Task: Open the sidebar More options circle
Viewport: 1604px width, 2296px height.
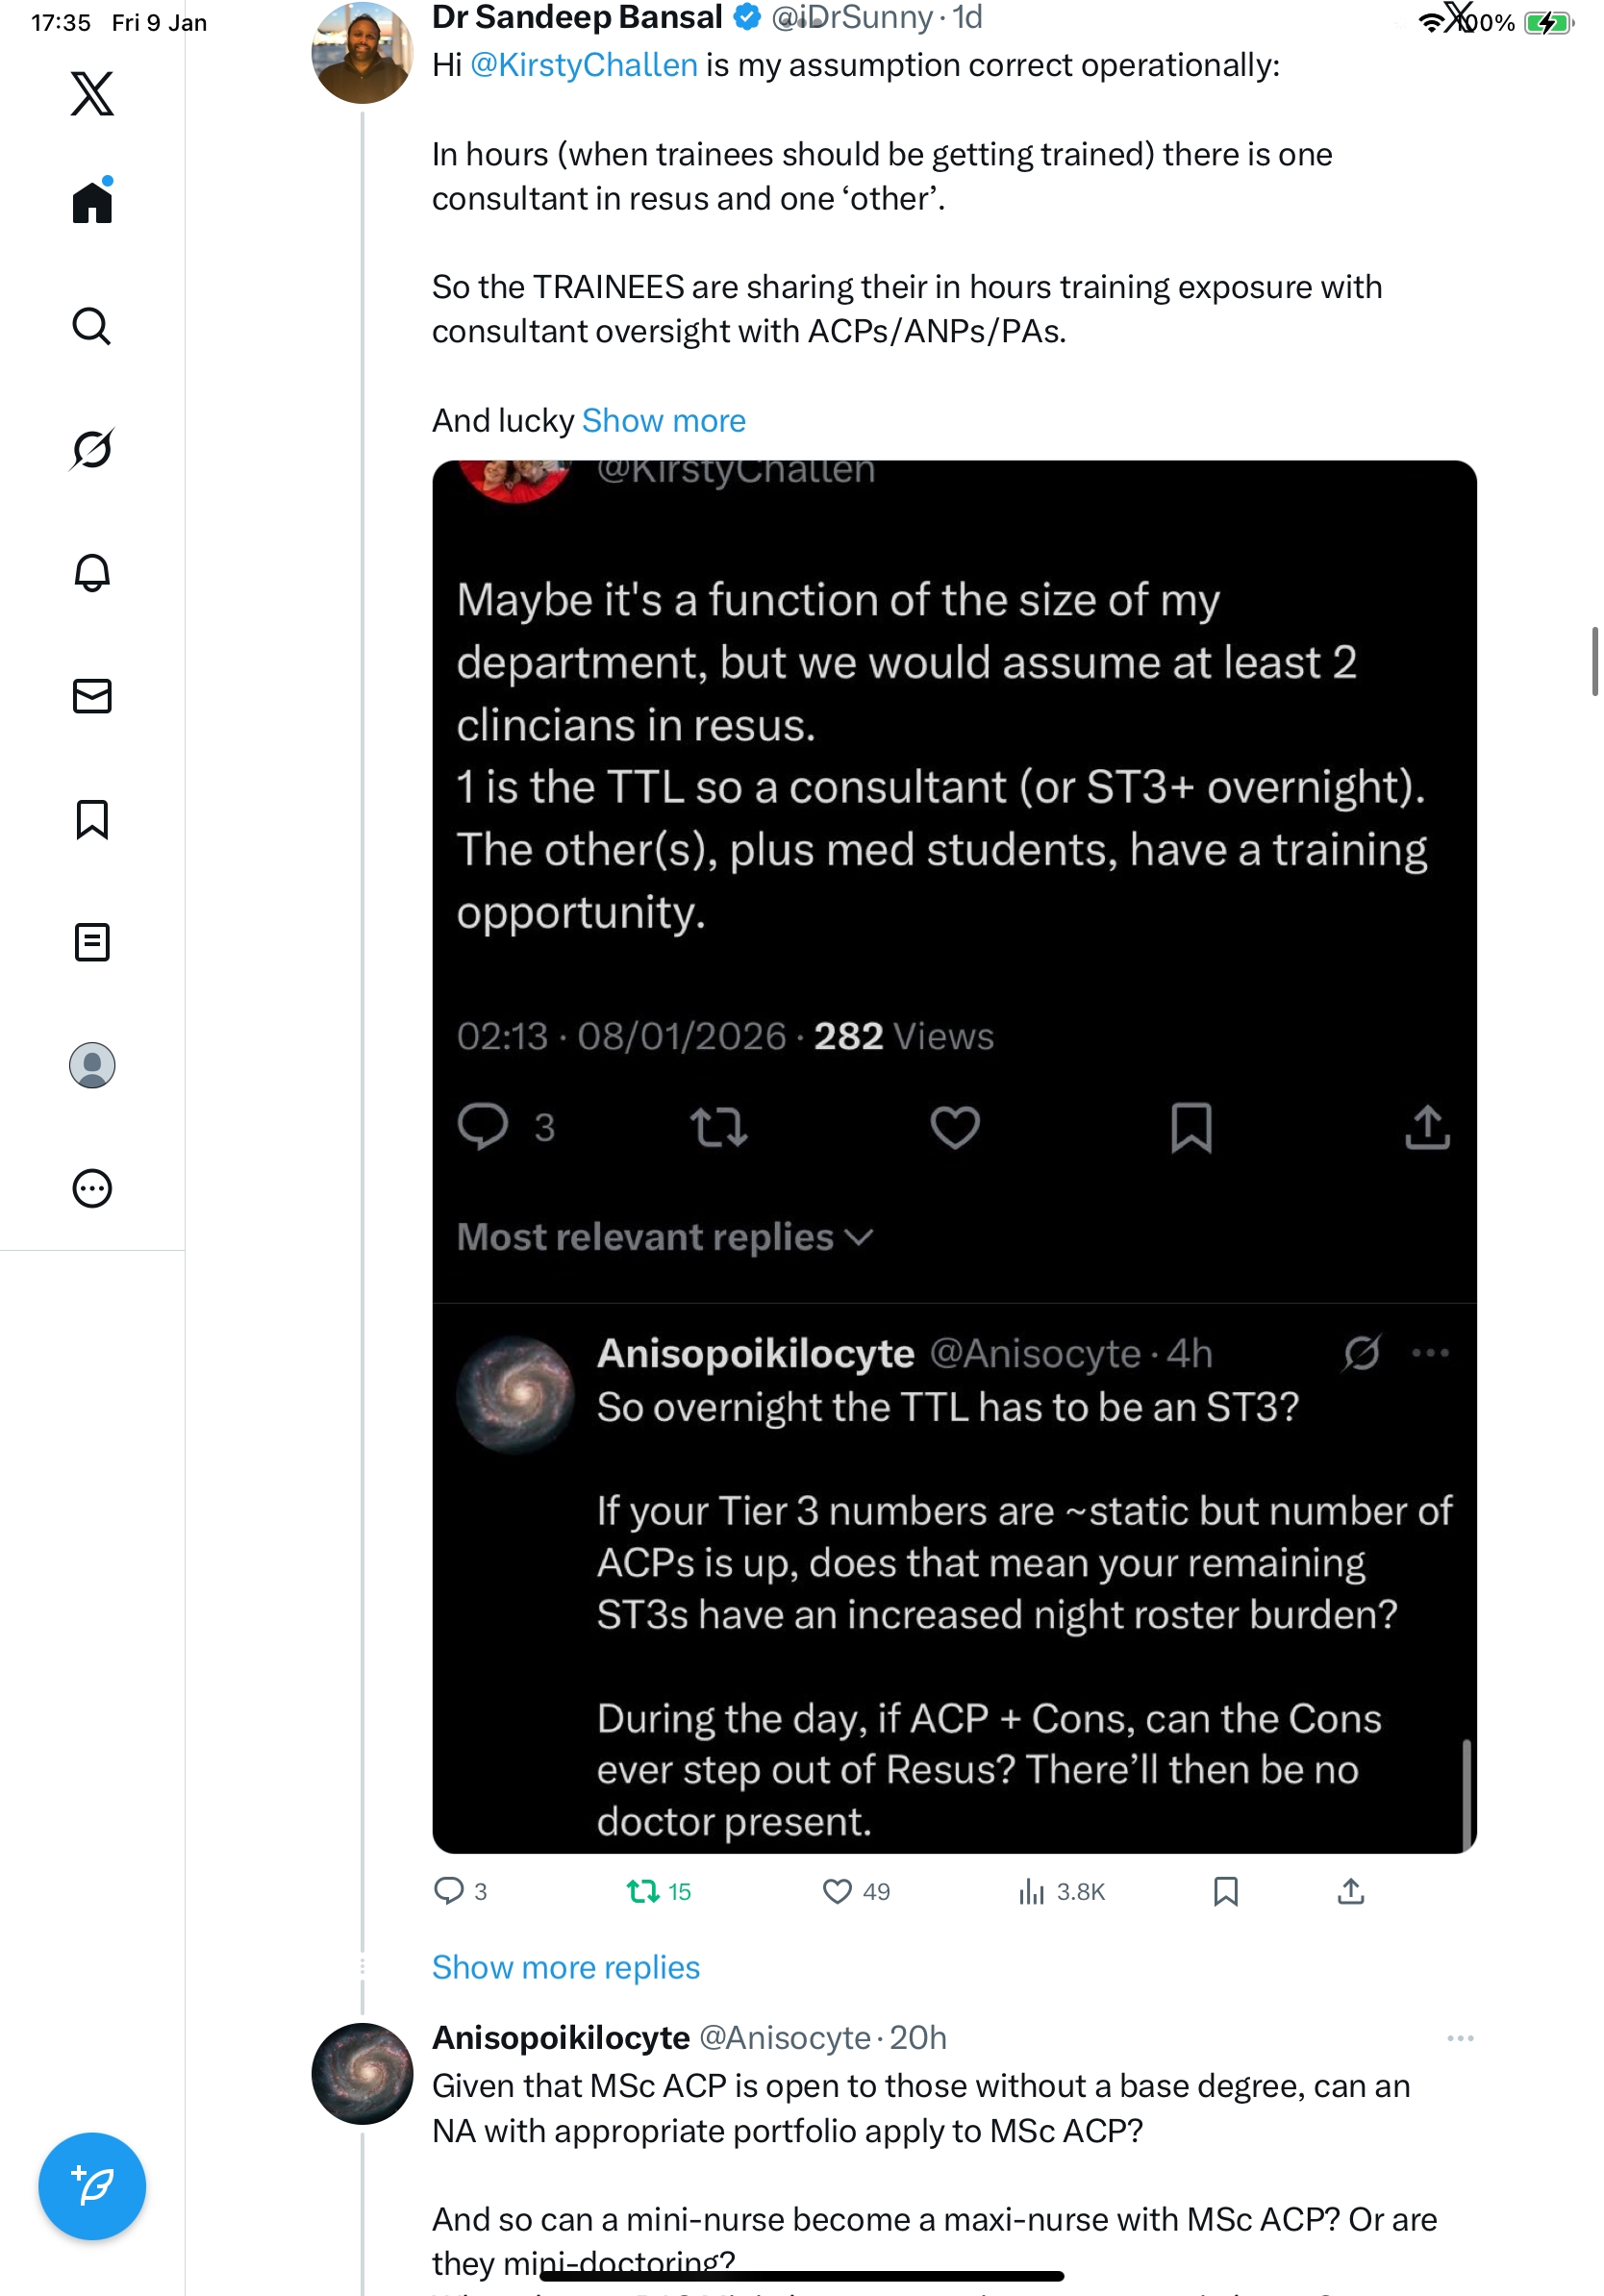Action: pos(92,1189)
